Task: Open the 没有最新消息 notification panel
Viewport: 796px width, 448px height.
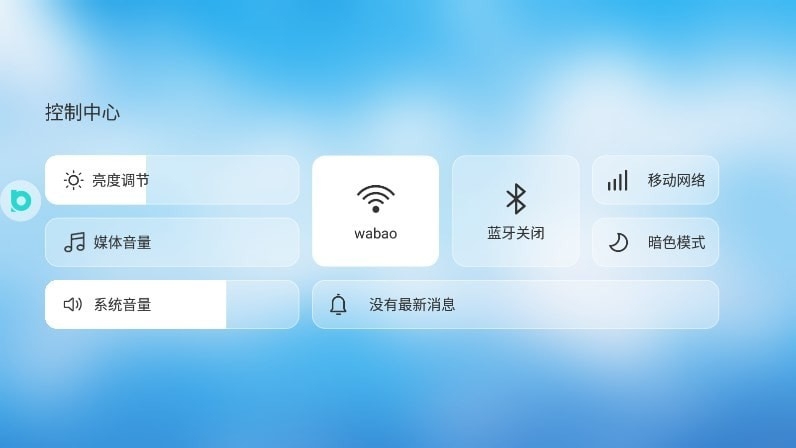Action: (515, 304)
